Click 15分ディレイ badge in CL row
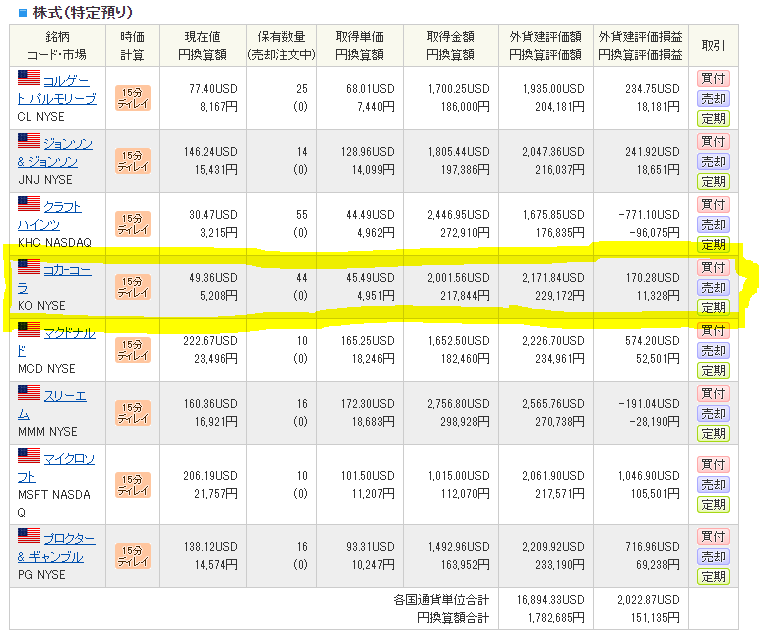Screen dimensions: 759x637 coord(133,98)
